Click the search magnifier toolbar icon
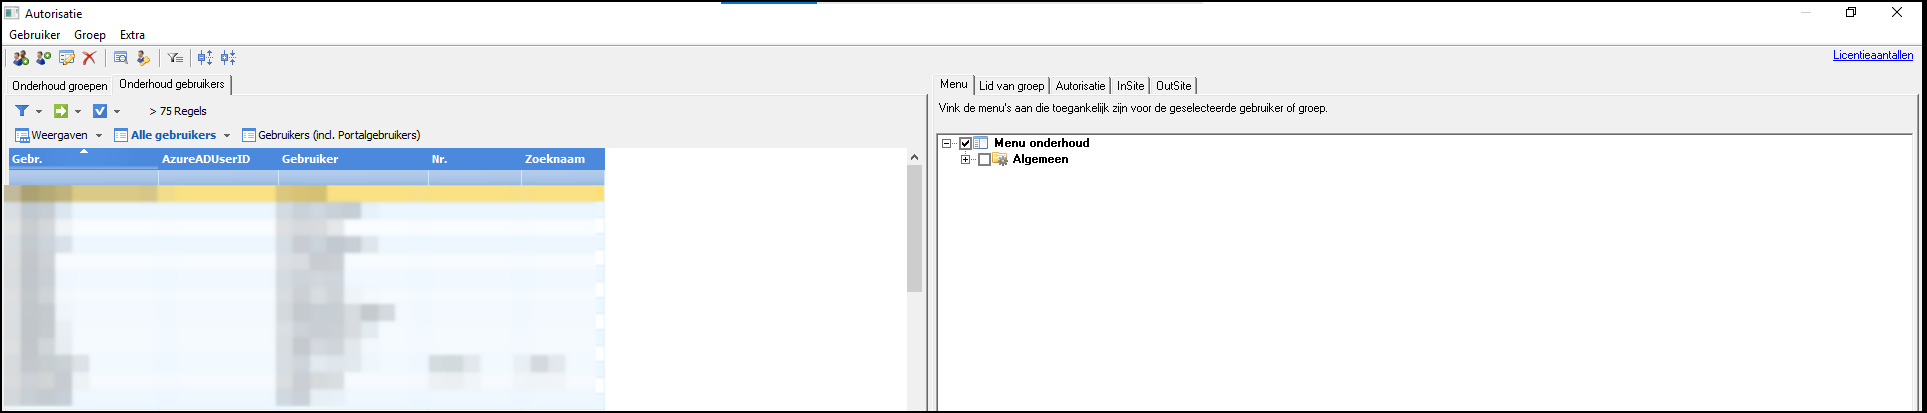 121,58
